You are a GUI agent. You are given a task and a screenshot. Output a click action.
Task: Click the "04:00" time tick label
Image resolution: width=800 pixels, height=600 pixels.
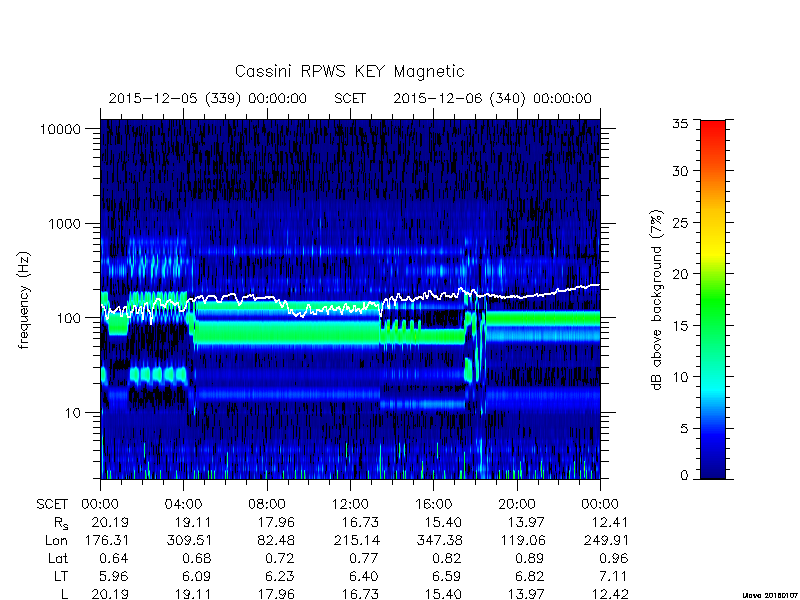pyautogui.click(x=184, y=504)
